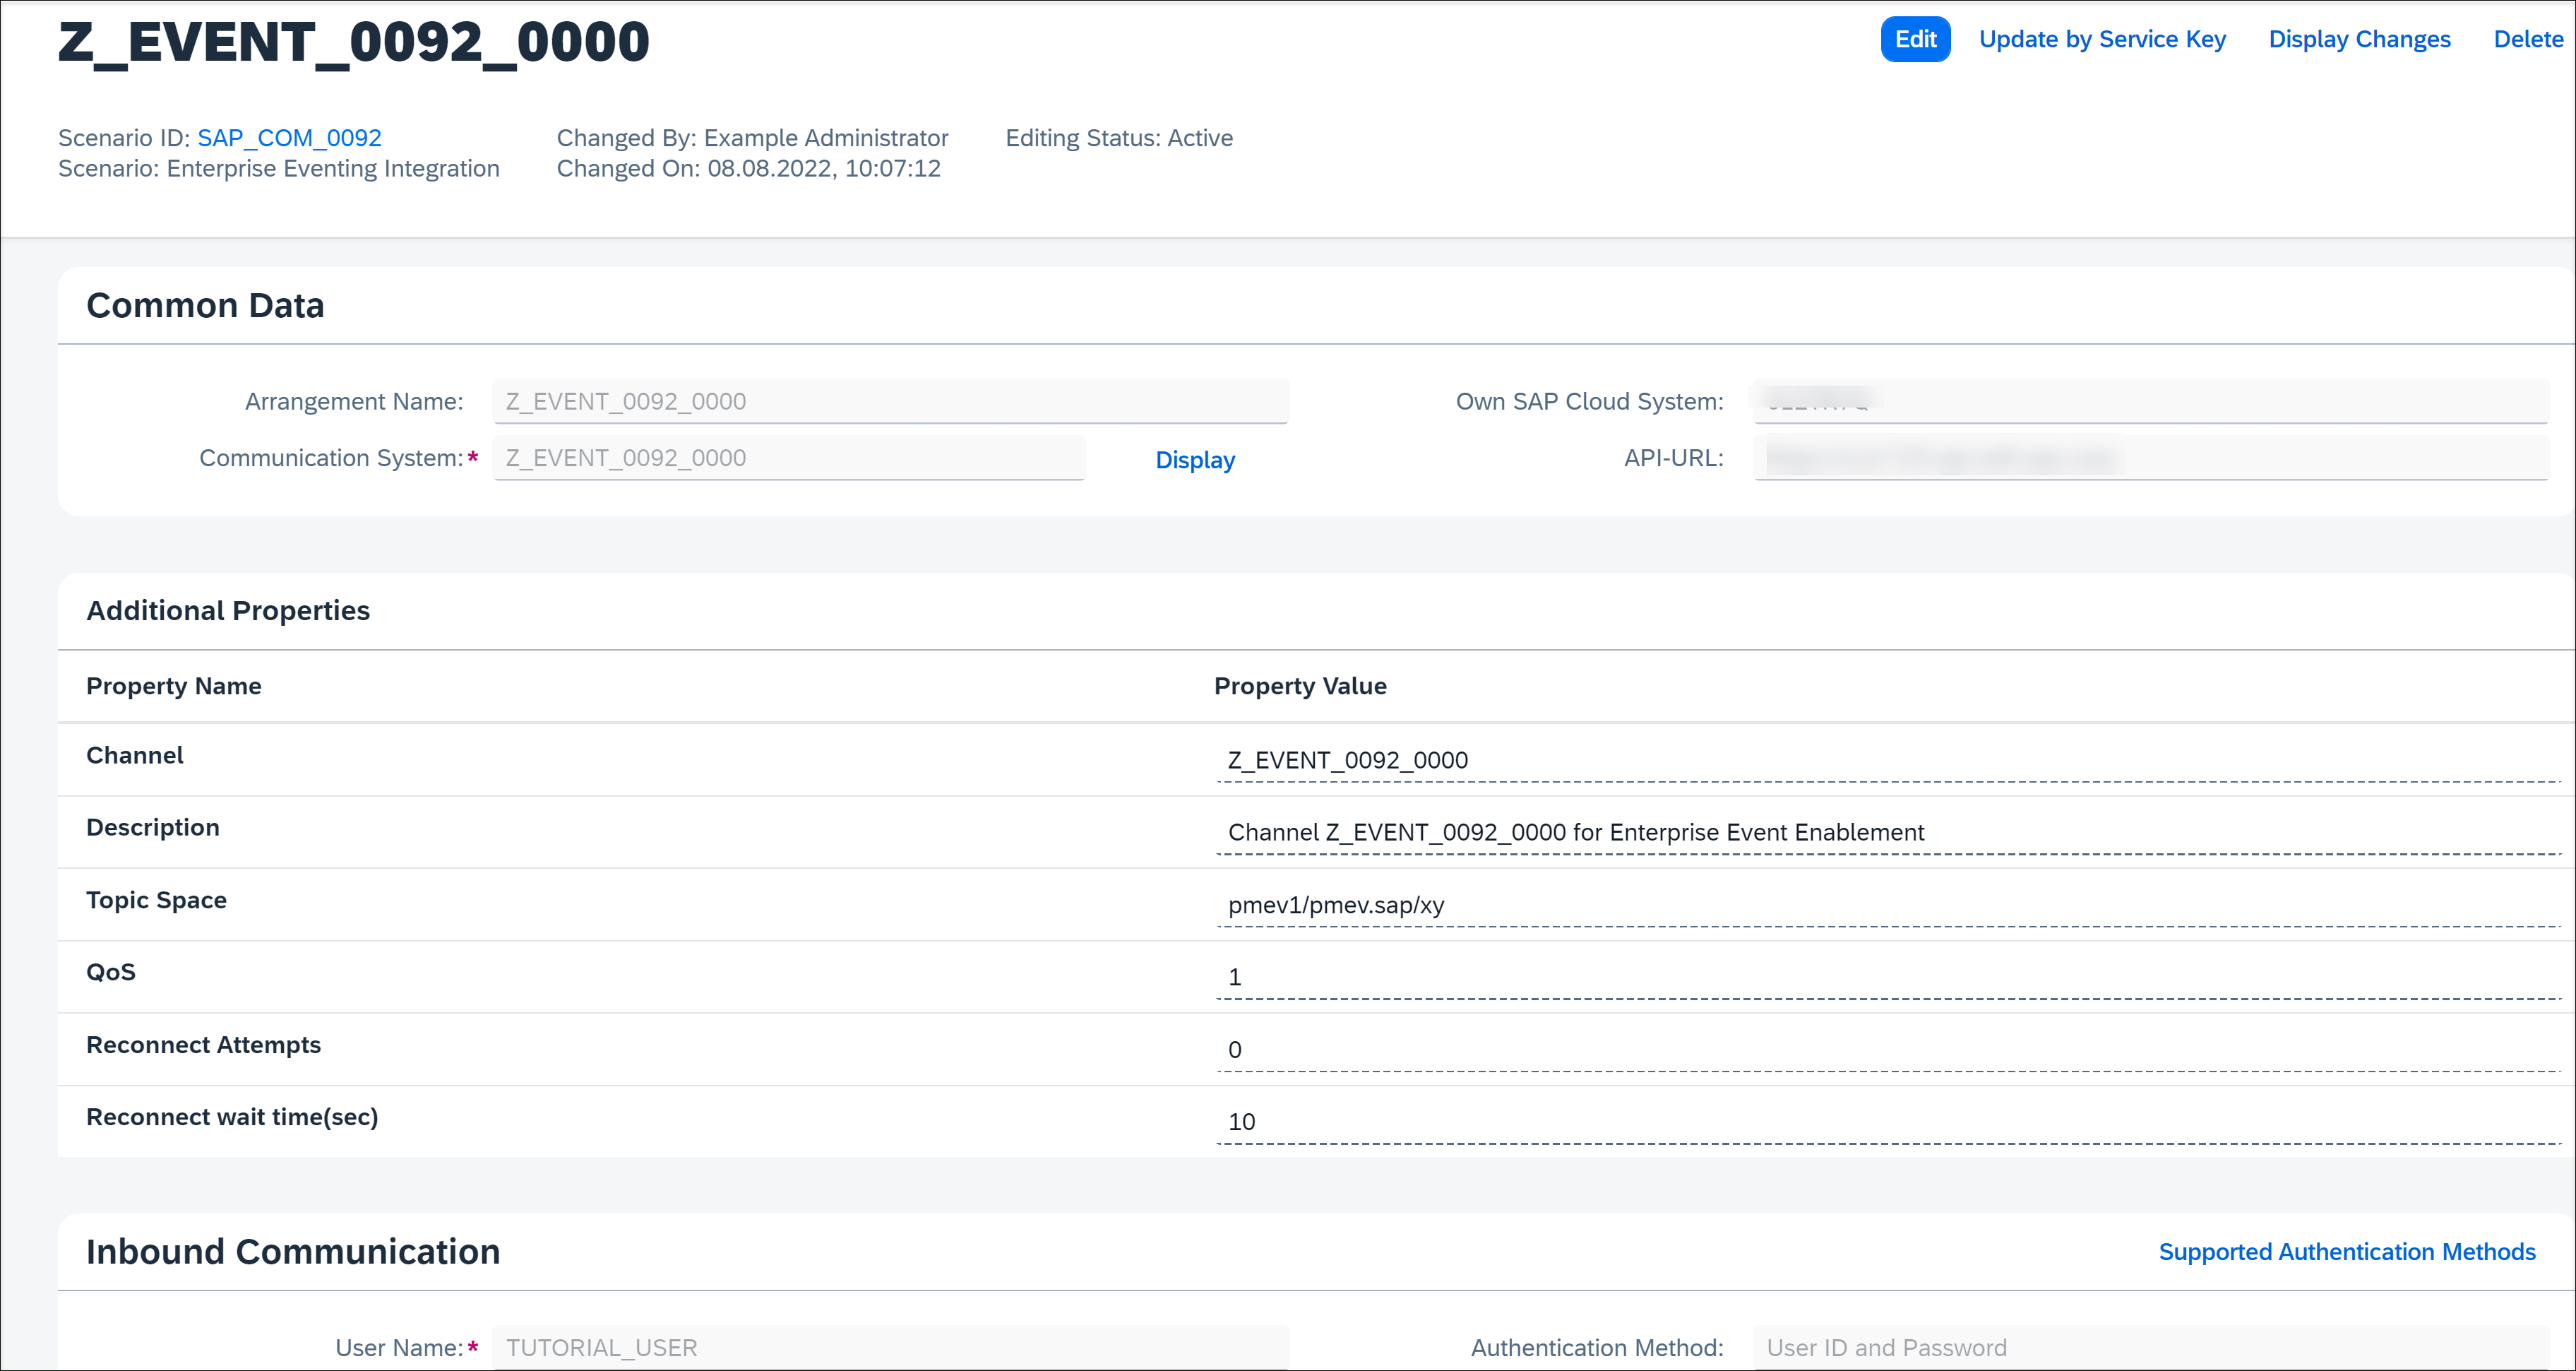Edit the Description property value

point(1888,832)
